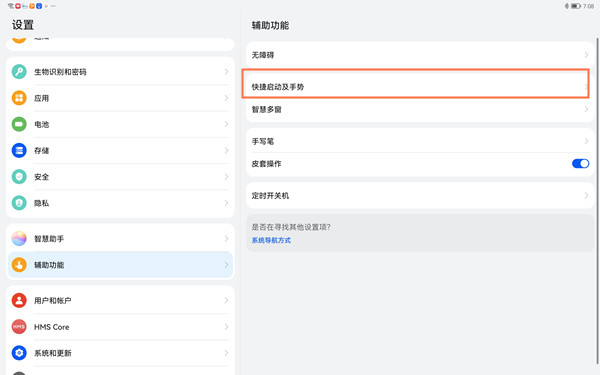Click the 安全 shield icon
Viewport: 600px width, 375px height.
pos(19,177)
